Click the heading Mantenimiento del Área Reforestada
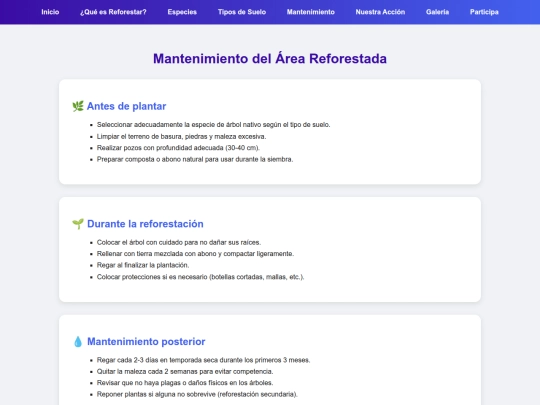 [x=270, y=59]
